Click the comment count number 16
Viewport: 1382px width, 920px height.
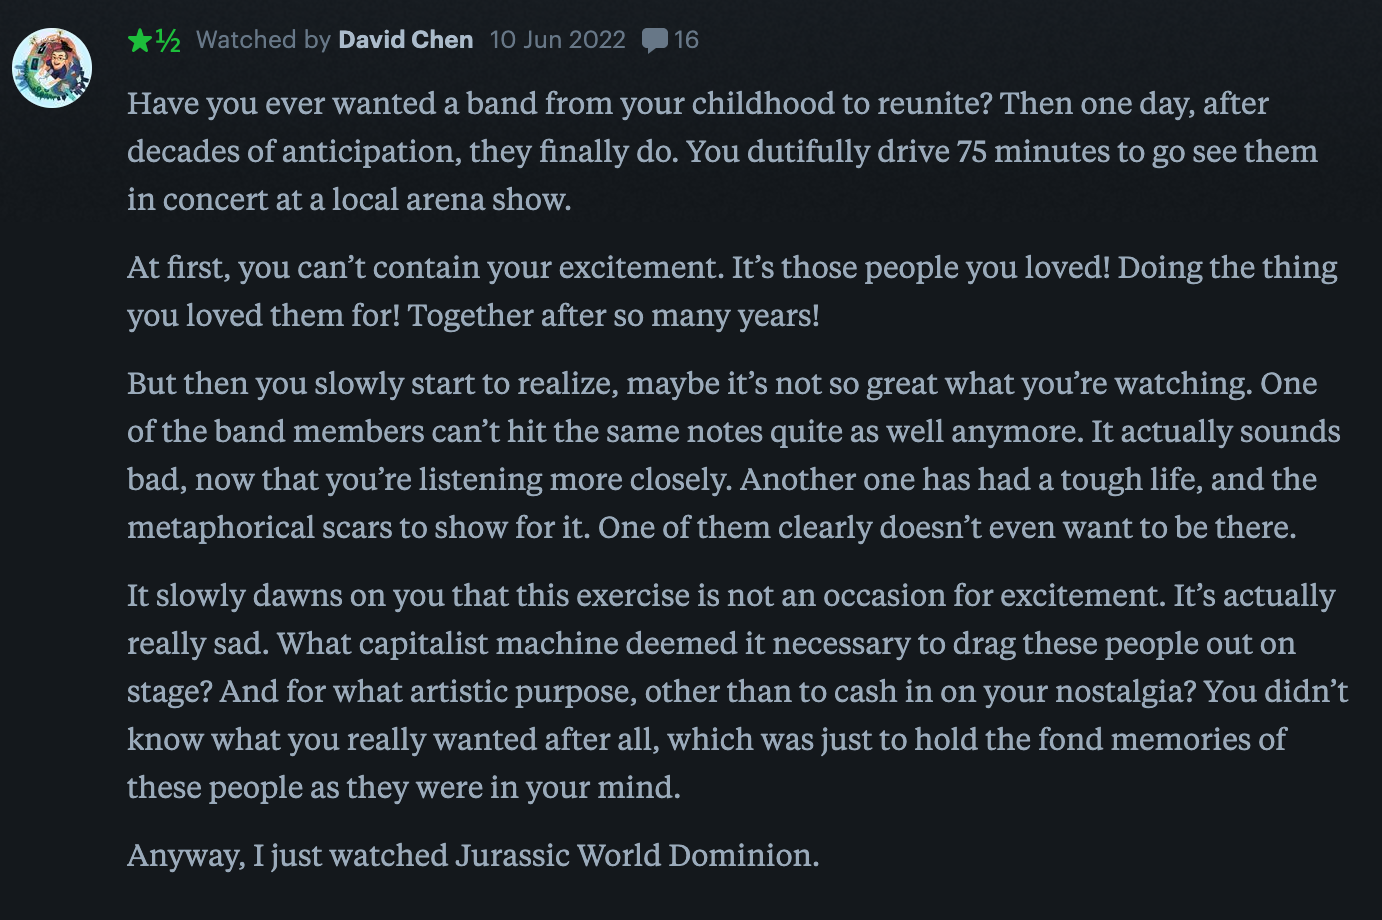(x=686, y=40)
